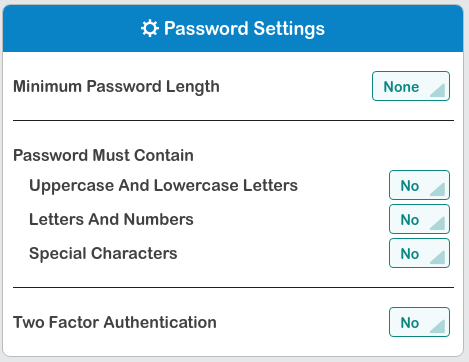The height and width of the screenshot is (362, 469).
Task: Click the corner triangle of the Letters And Numbers dropdown
Action: point(438,223)
